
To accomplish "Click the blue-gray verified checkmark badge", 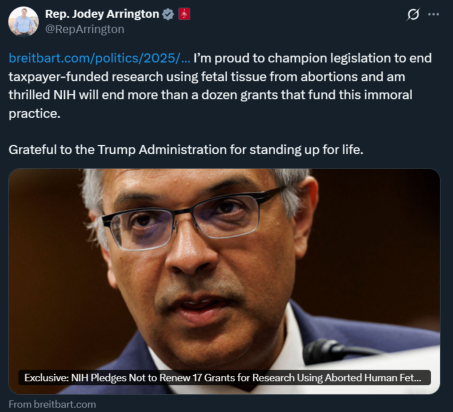I will coord(168,14).
